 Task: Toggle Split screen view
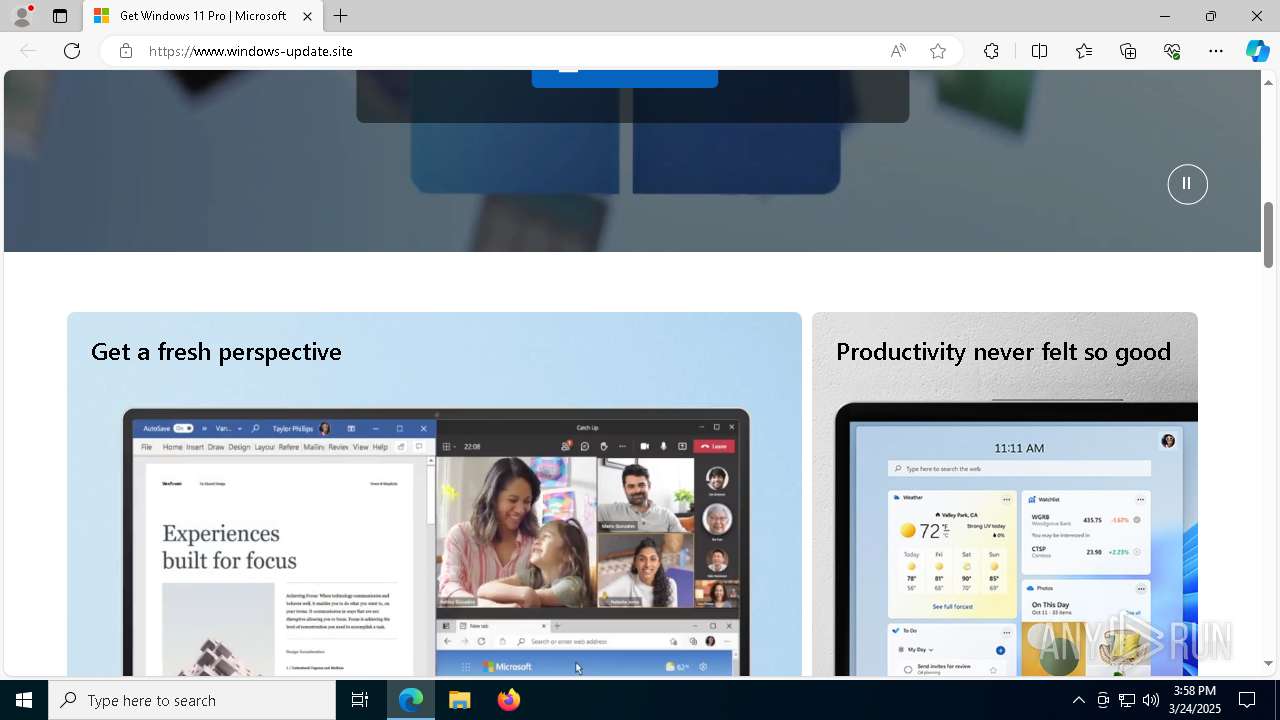[1039, 51]
